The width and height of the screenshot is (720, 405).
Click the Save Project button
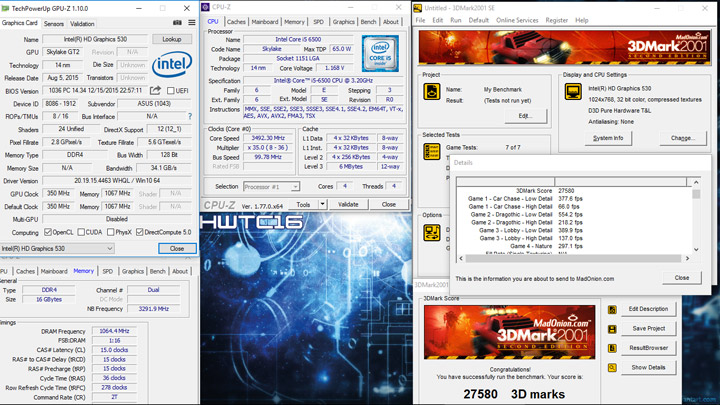pos(648,329)
